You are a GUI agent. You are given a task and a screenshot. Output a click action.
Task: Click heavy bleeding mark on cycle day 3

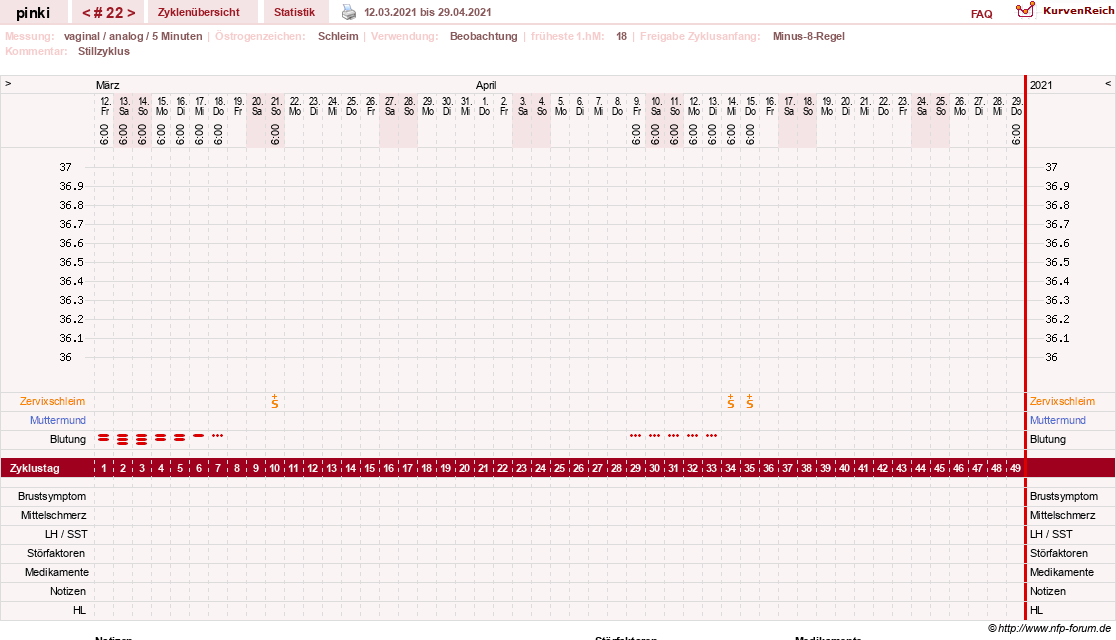pos(142,439)
